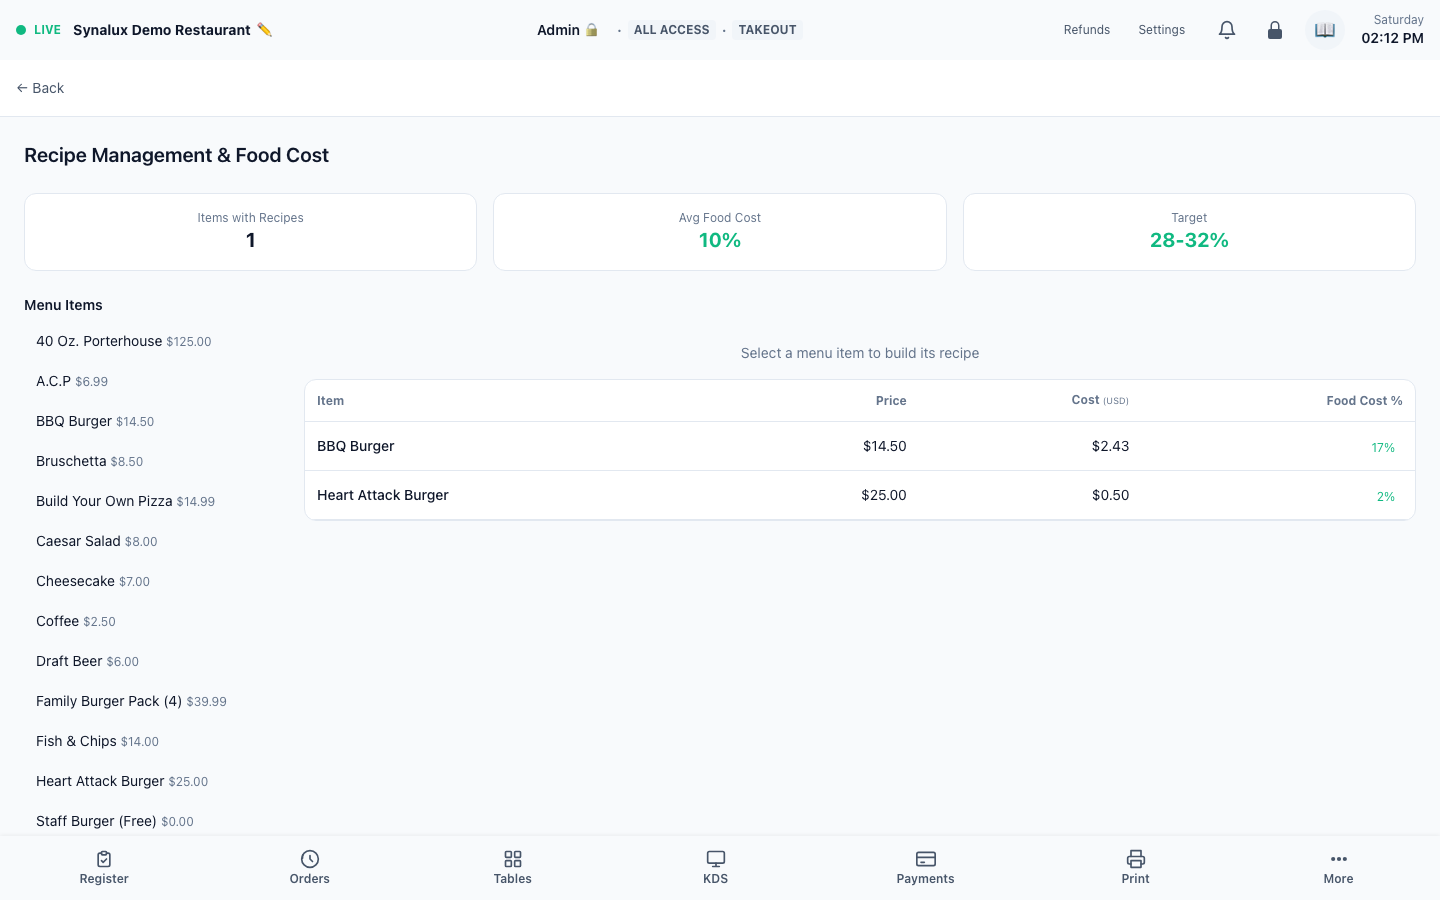Click the TAKEOUT mode badge
This screenshot has width=1440, height=900.
[768, 30]
